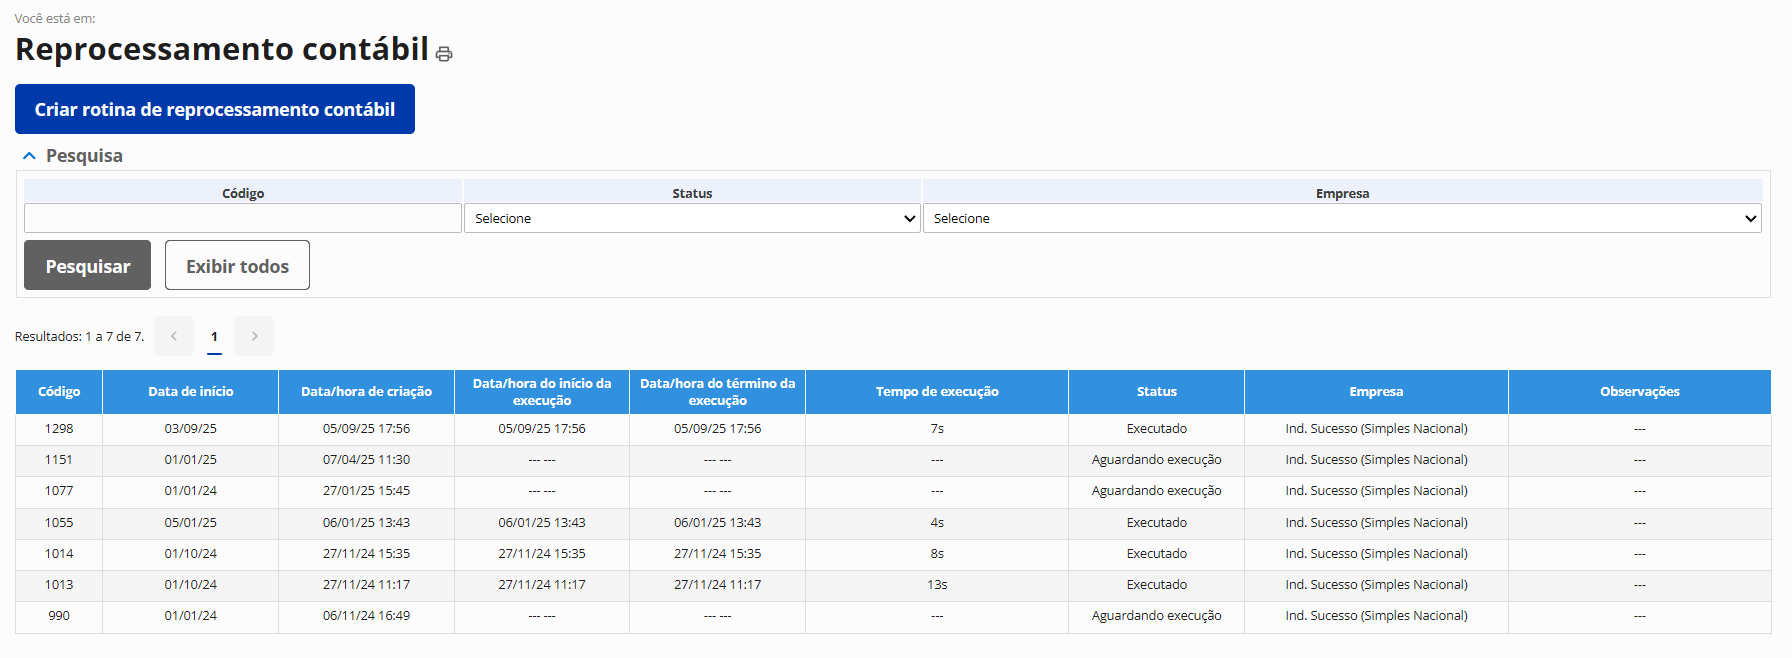1792x658 pixels.
Task: Click the next page arrow
Action: [x=254, y=336]
